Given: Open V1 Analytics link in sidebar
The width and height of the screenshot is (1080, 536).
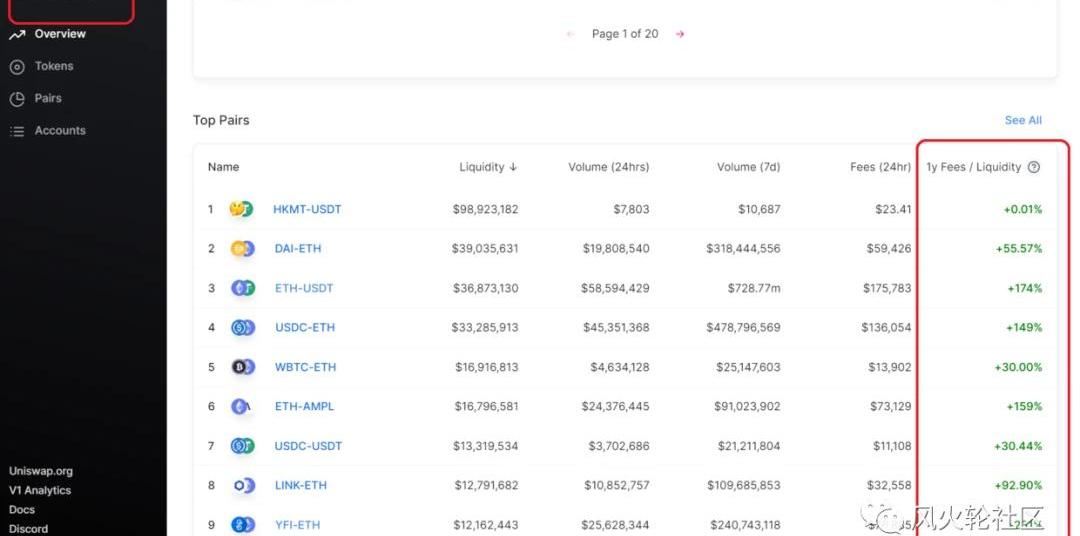Looking at the screenshot, I should click(x=40, y=490).
